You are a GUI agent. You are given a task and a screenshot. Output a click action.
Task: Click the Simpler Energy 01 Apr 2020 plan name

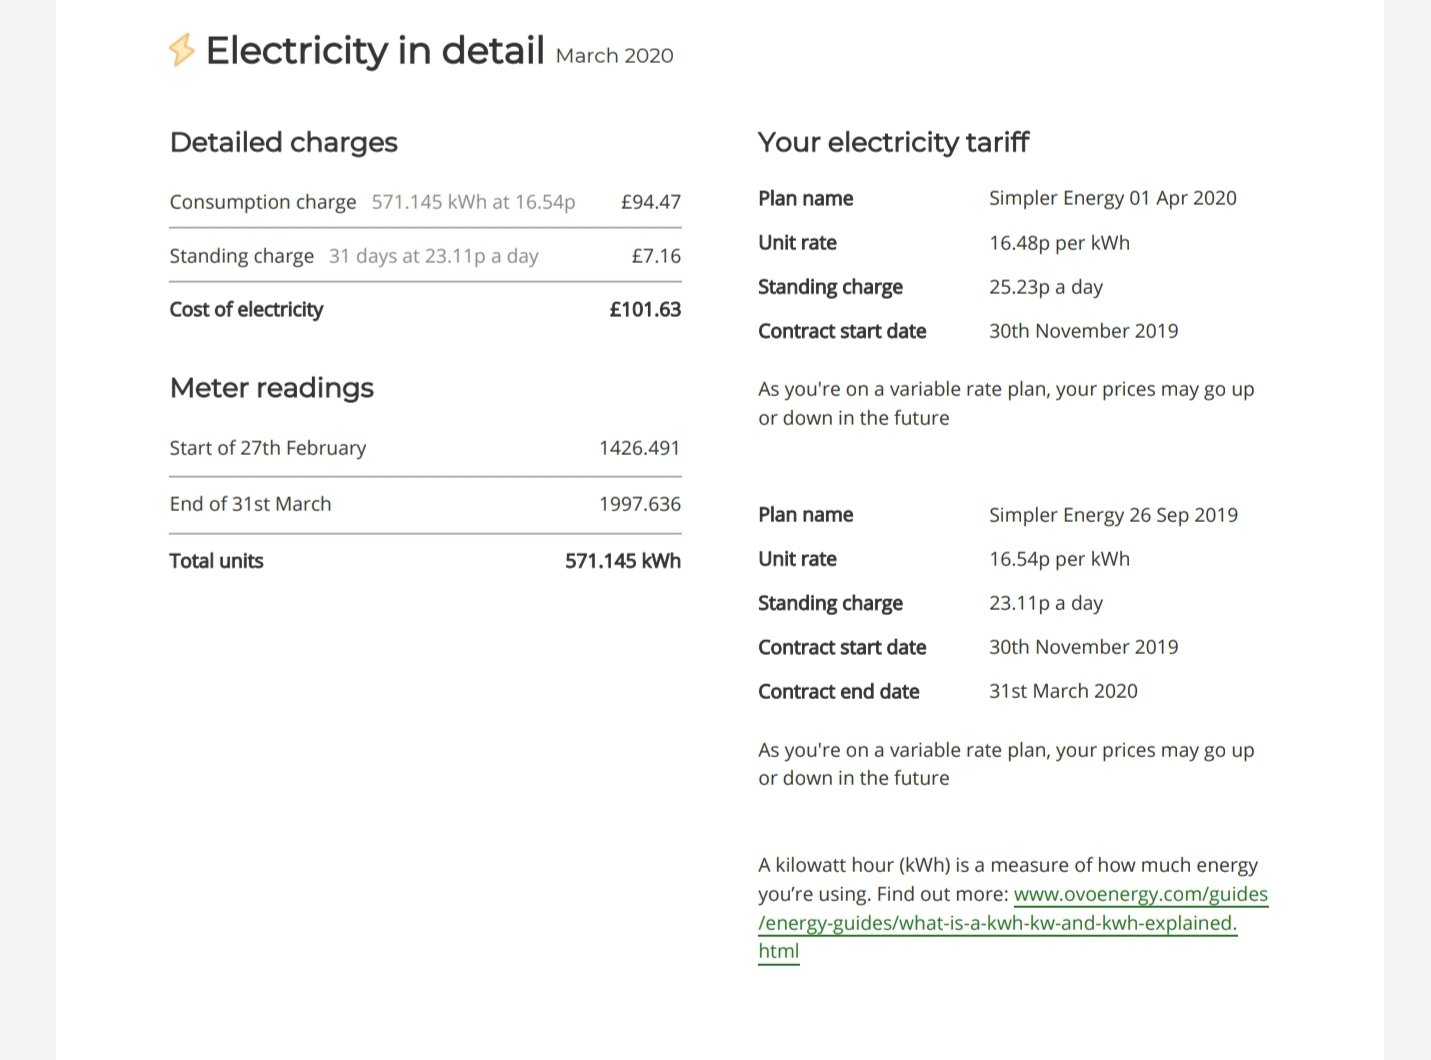pyautogui.click(x=1113, y=198)
